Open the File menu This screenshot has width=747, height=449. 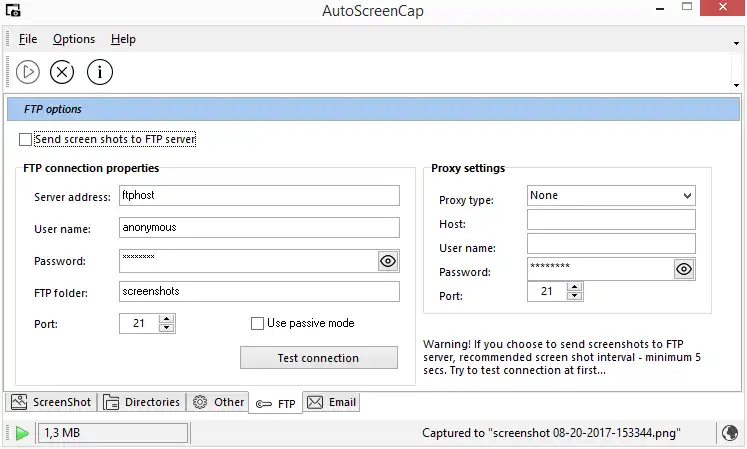point(27,39)
